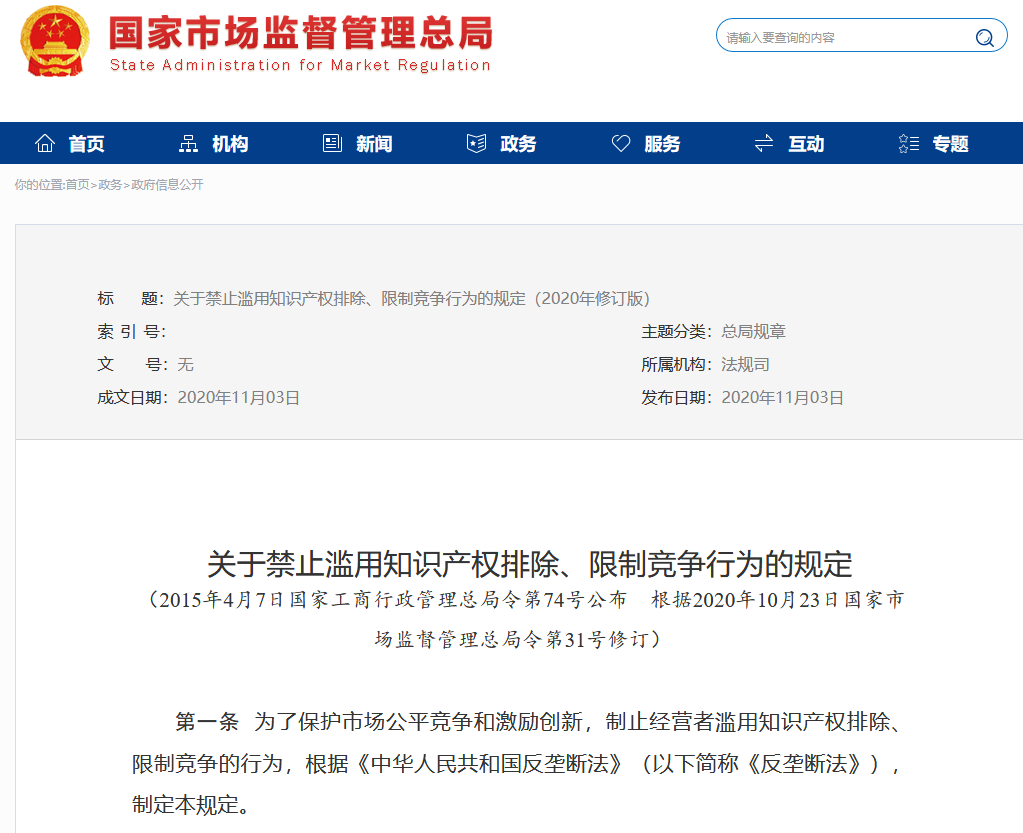Click the newspaper icon beside 新闻
Screen dimensions: 1023x833
tap(332, 144)
